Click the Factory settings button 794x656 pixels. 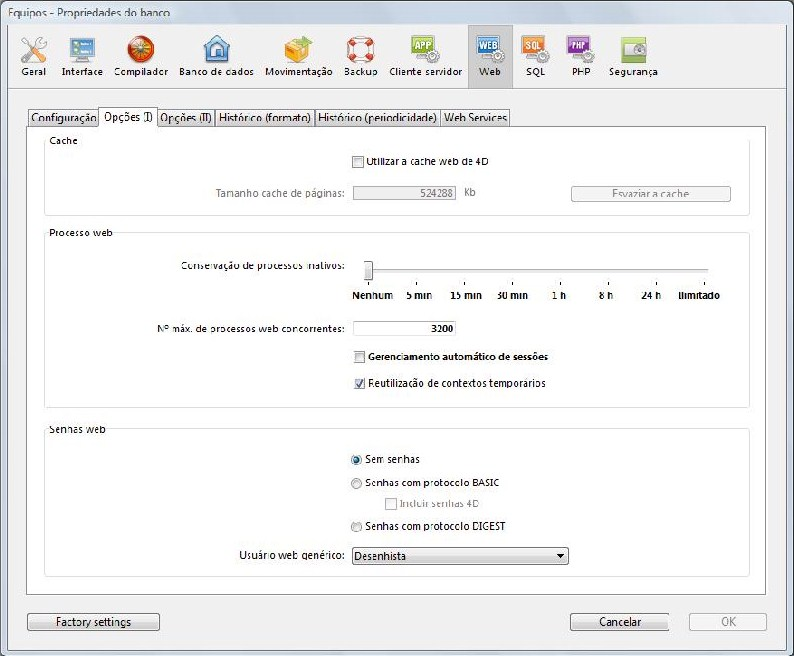(x=93, y=622)
